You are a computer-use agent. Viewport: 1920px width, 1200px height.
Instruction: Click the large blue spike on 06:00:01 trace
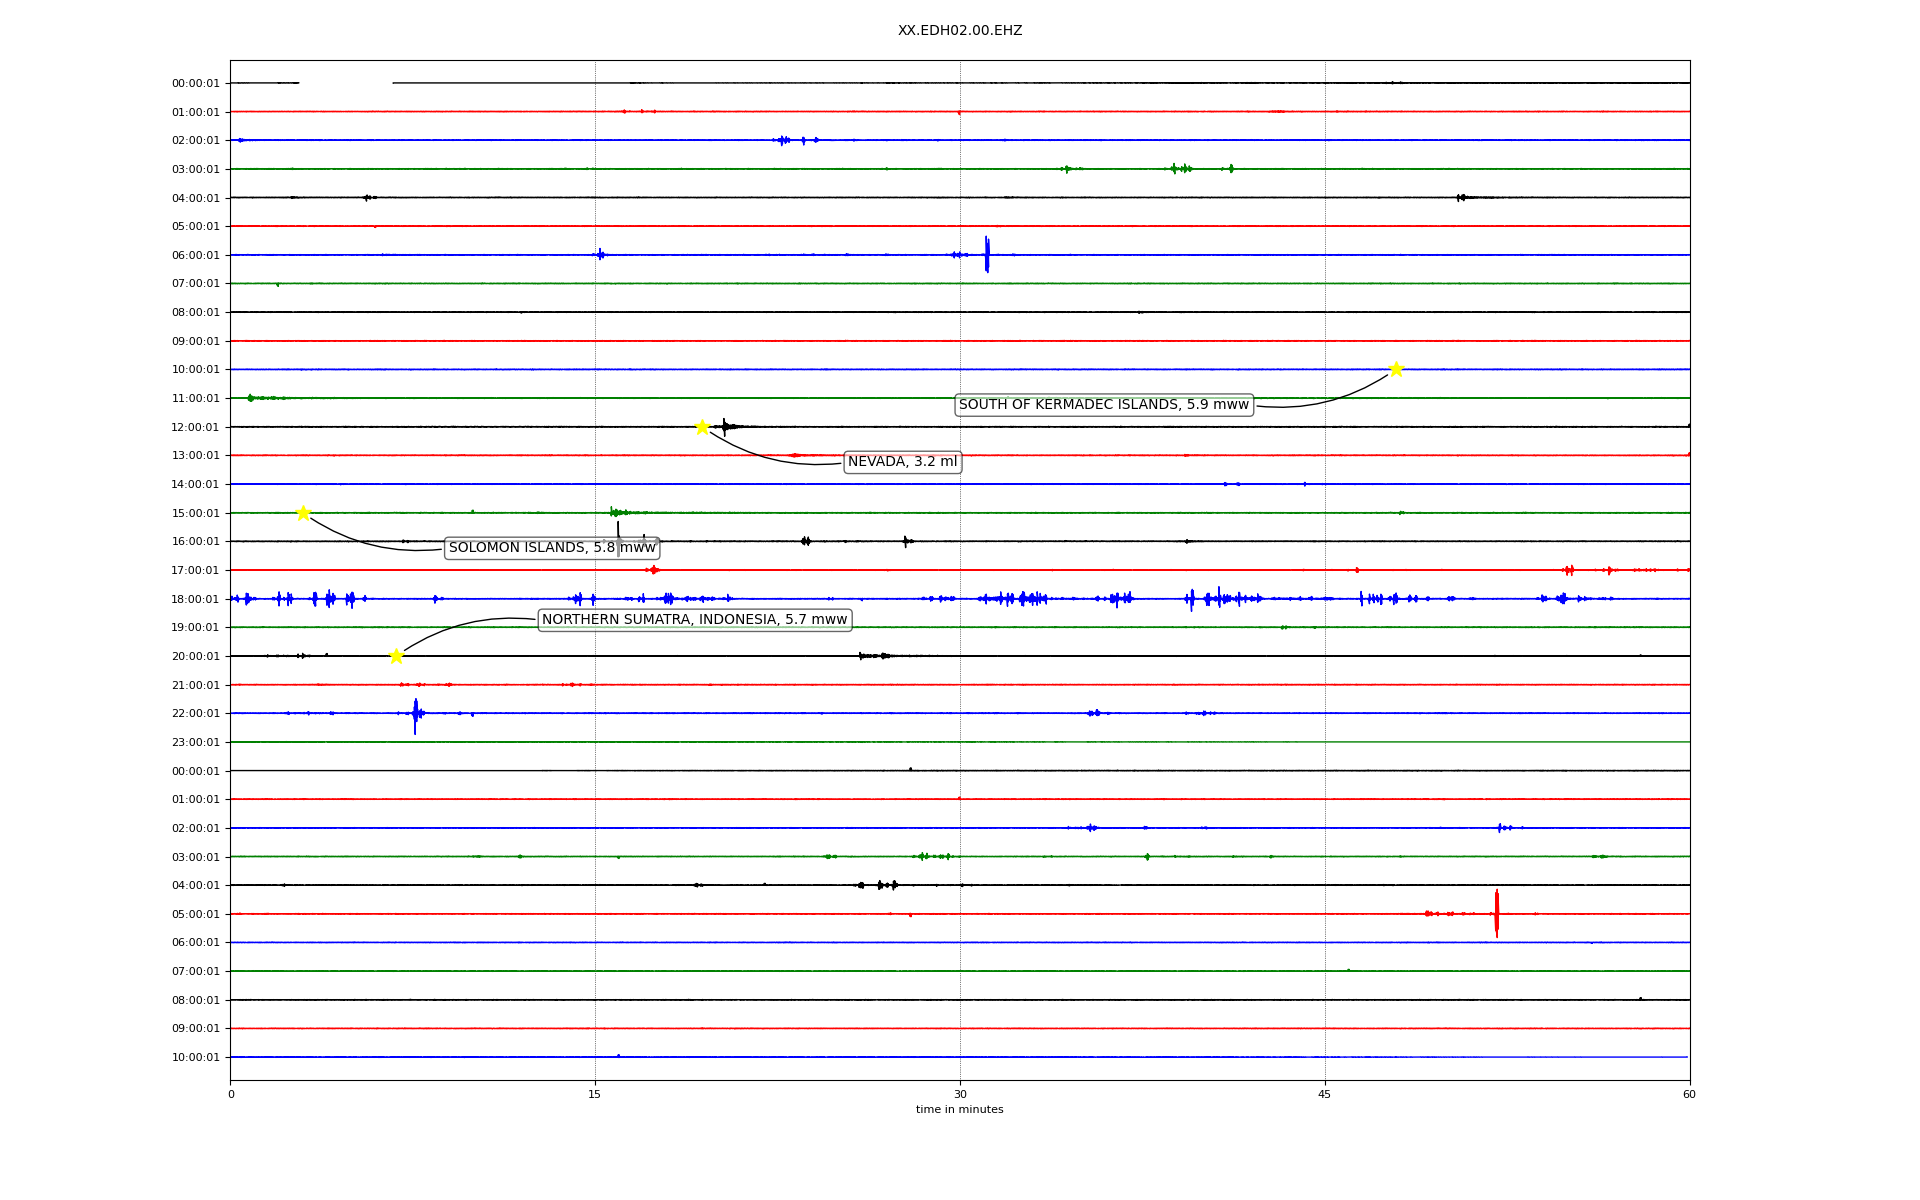987,254
